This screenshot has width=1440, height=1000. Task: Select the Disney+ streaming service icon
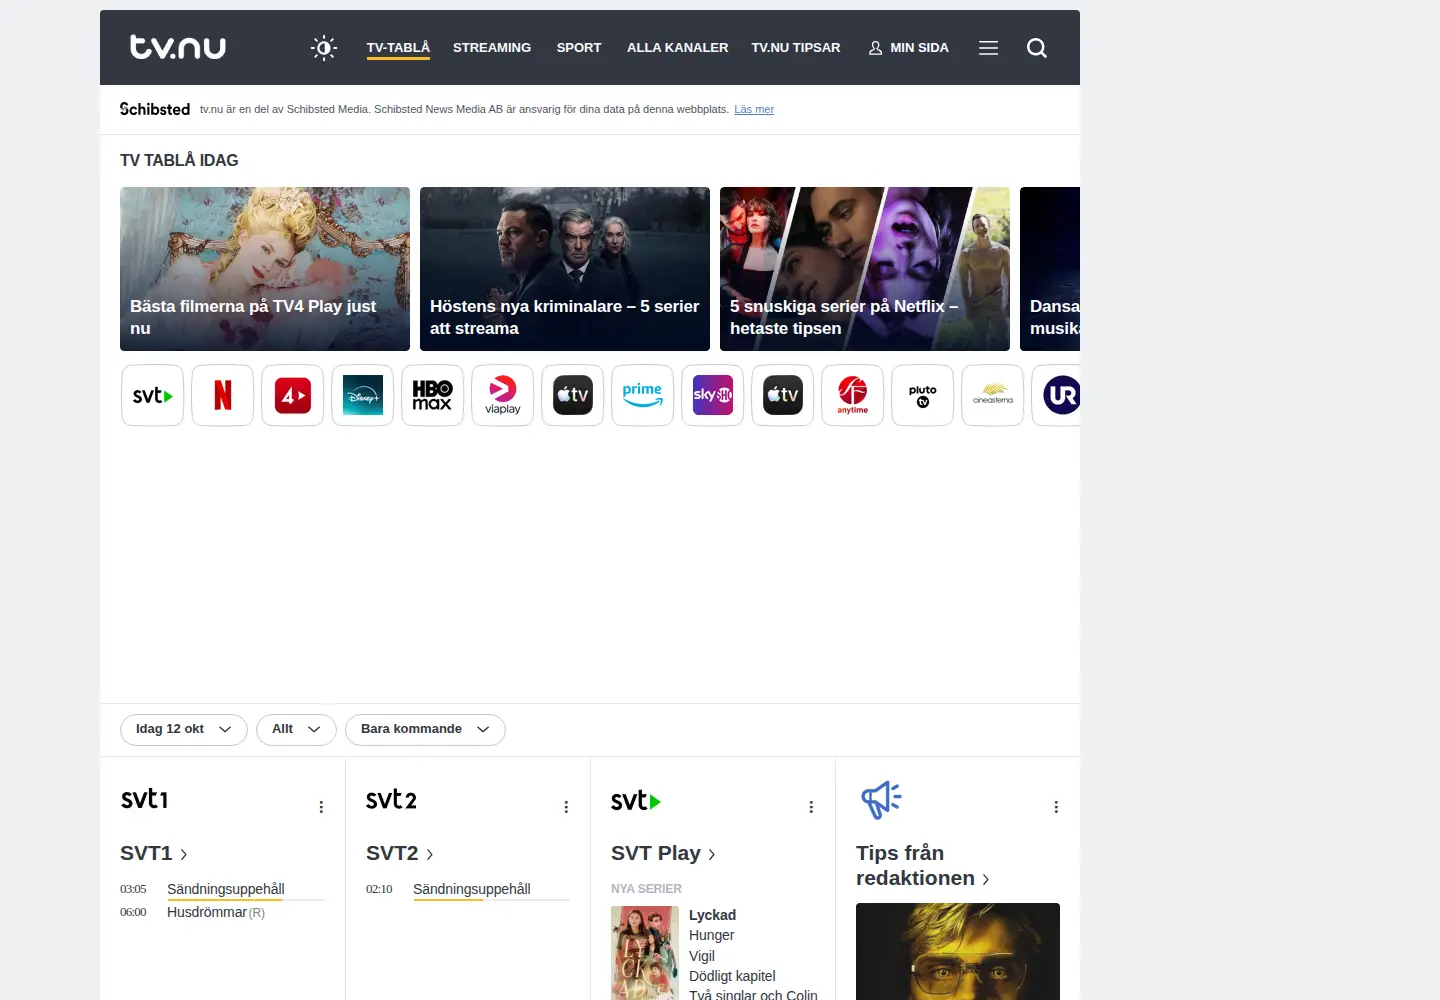[363, 396]
